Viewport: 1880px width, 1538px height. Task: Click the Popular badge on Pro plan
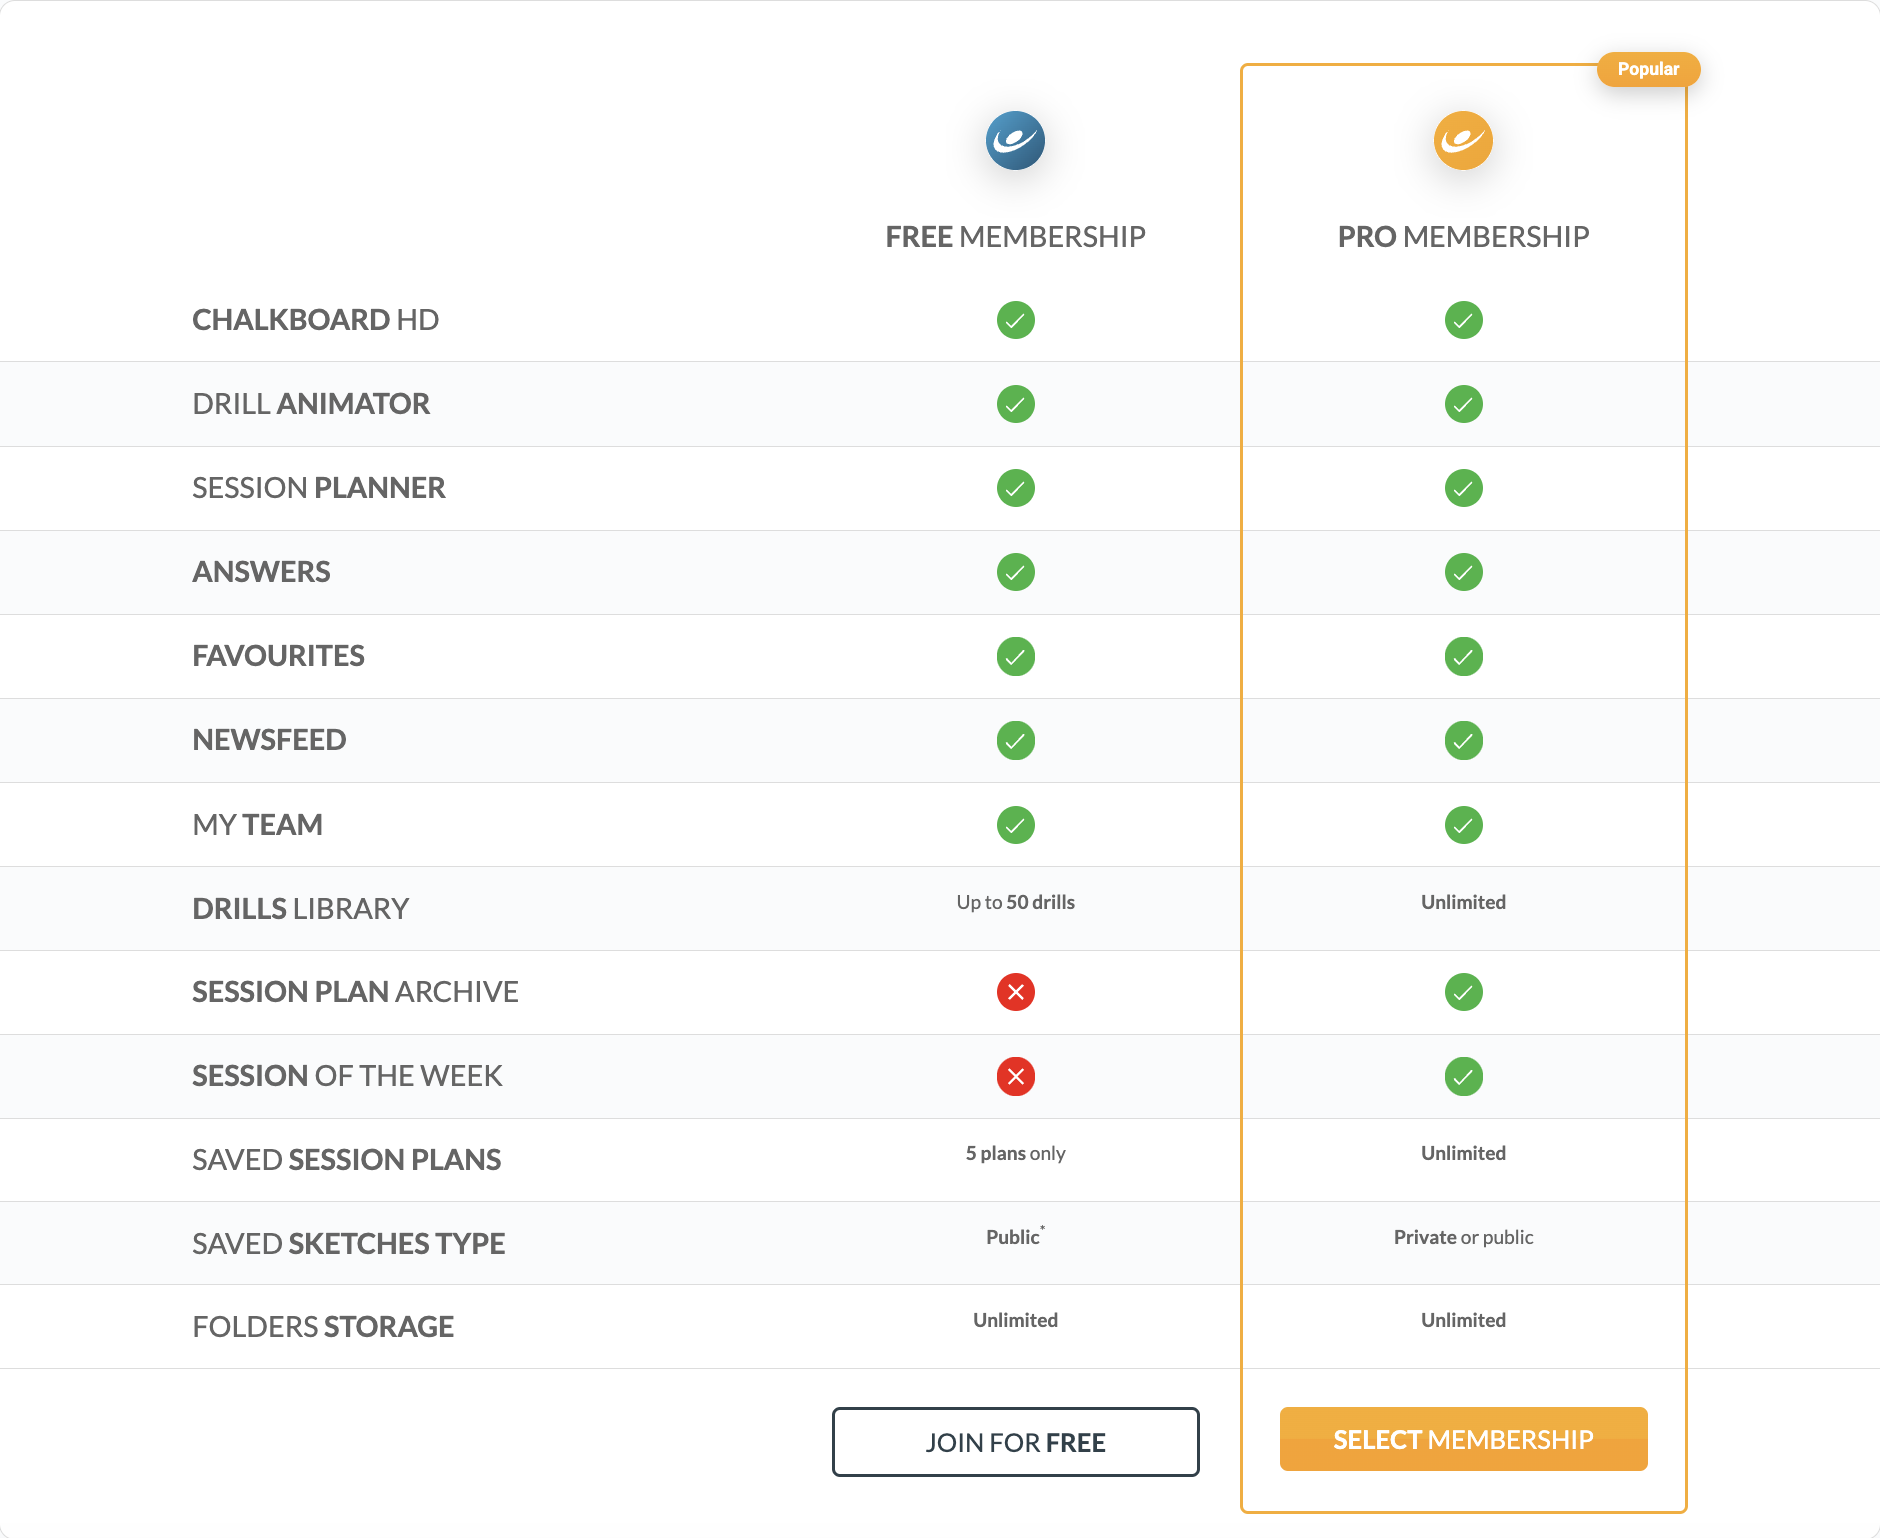(x=1648, y=69)
